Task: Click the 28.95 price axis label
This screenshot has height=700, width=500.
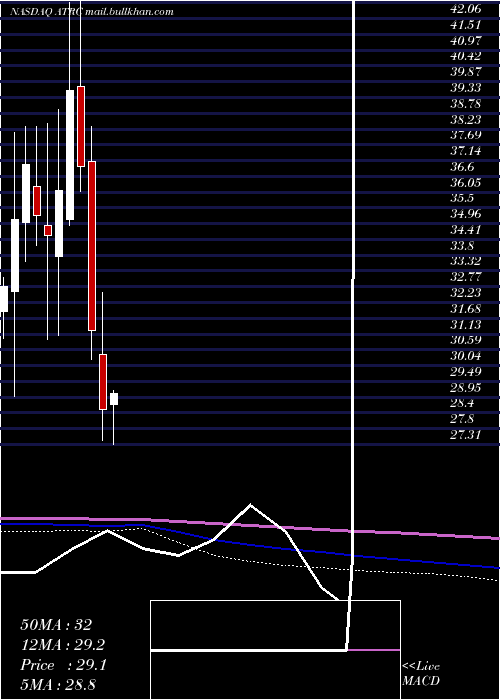Action: pyautogui.click(x=466, y=388)
